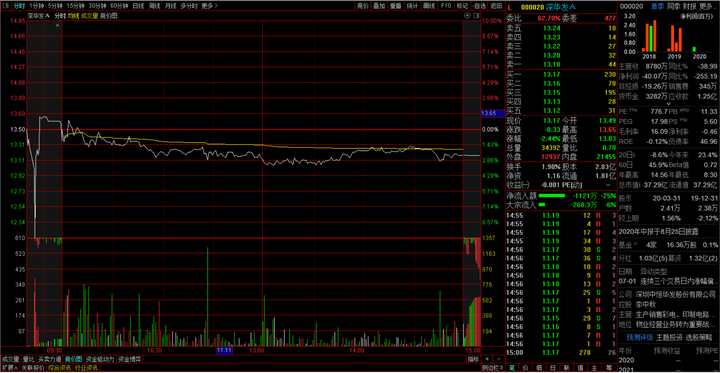Toggle the 均线 average line indicator
Screen dimensions: 720x373
tap(73, 15)
